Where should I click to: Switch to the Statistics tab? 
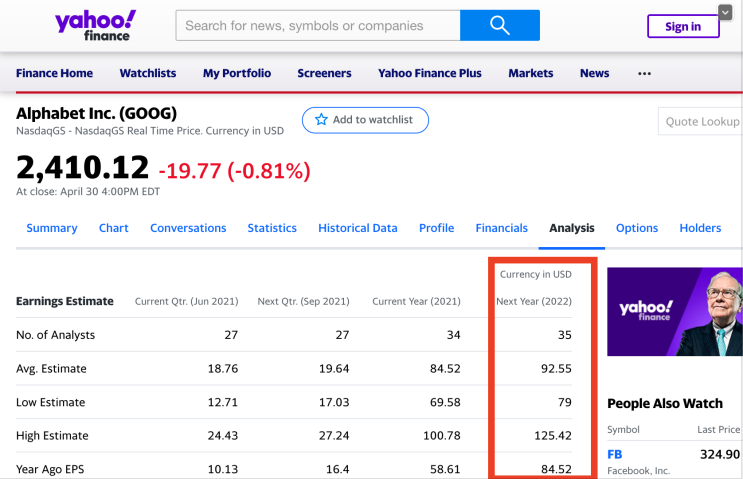[x=272, y=228]
